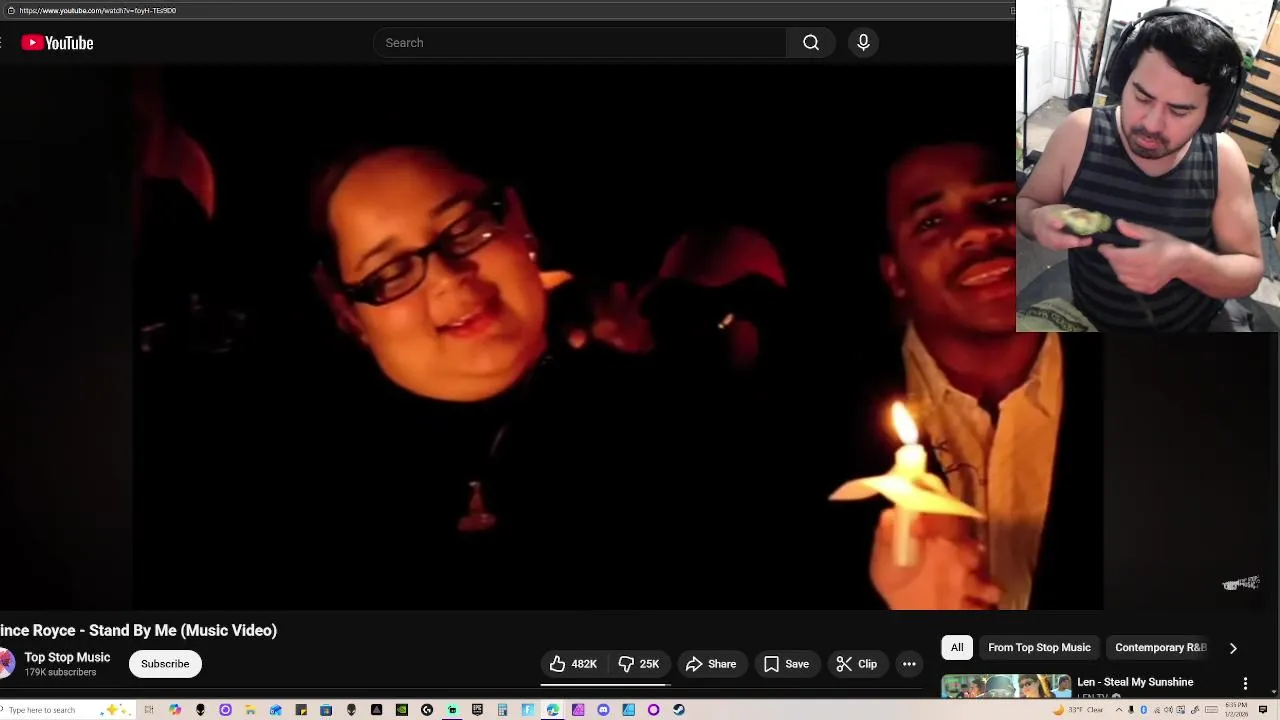Open network status tray icon
The width and height of the screenshot is (1280, 720).
point(1157,710)
